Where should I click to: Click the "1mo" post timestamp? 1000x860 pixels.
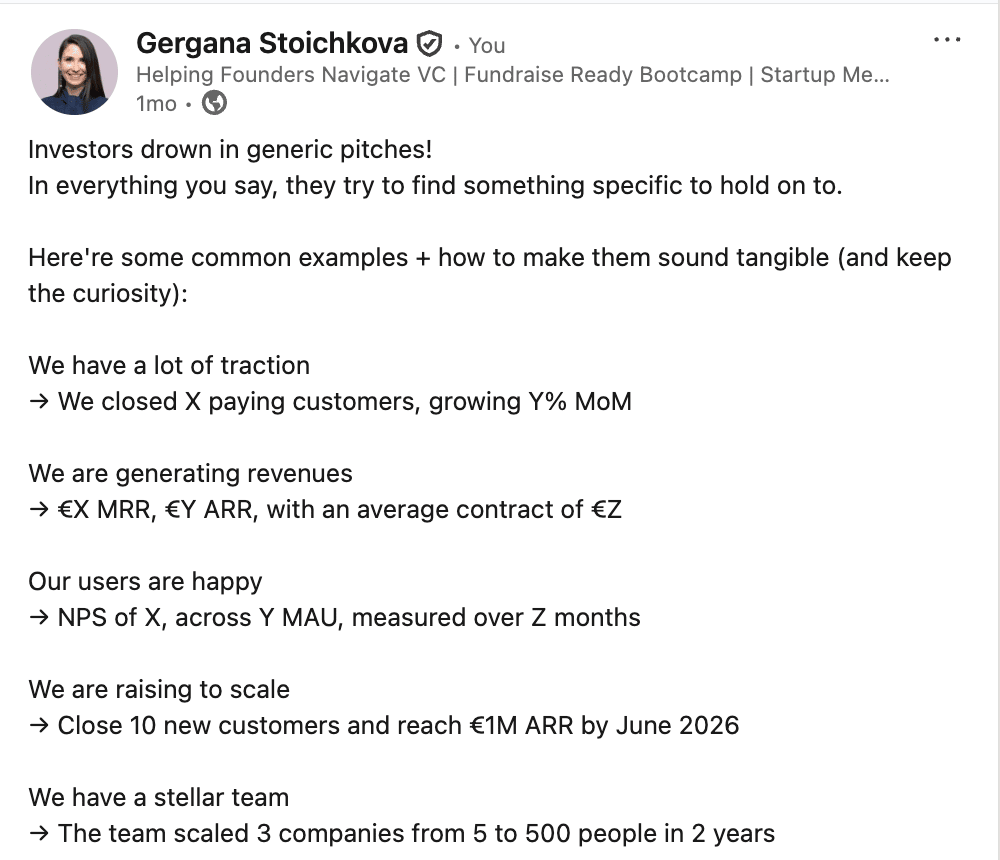coord(156,104)
